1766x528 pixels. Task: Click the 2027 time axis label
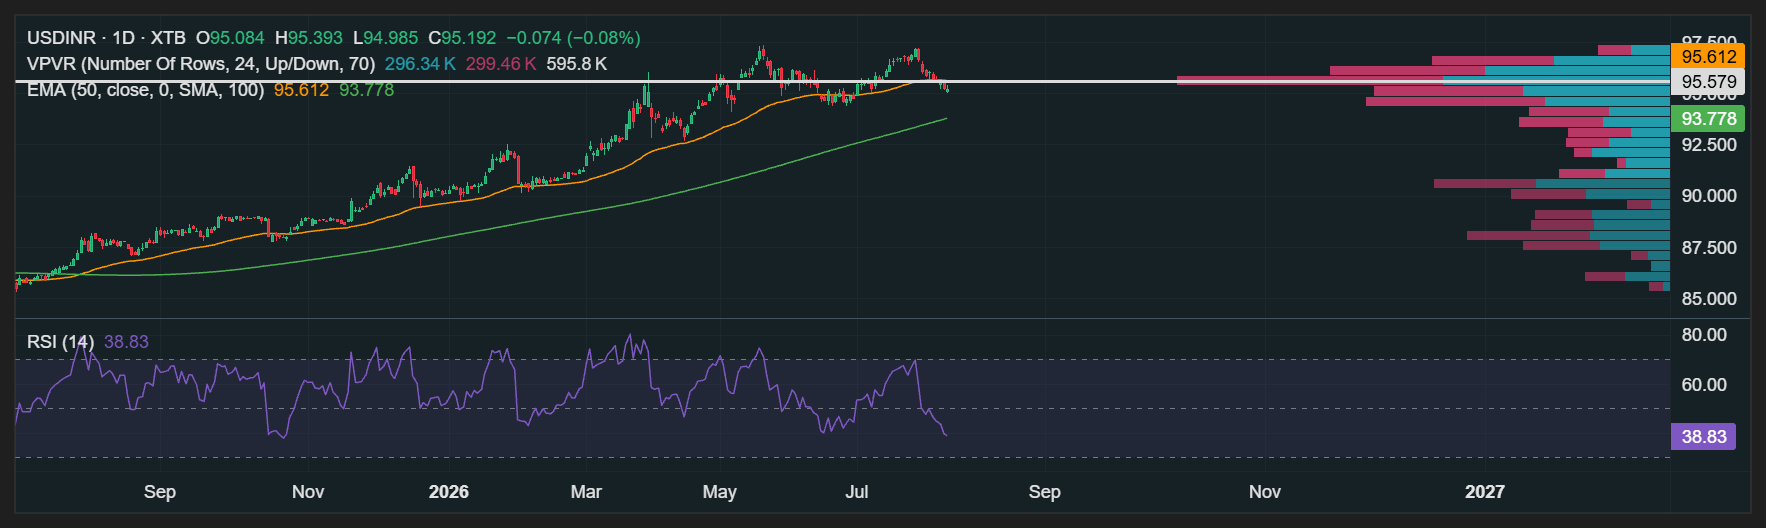[x=1485, y=492]
